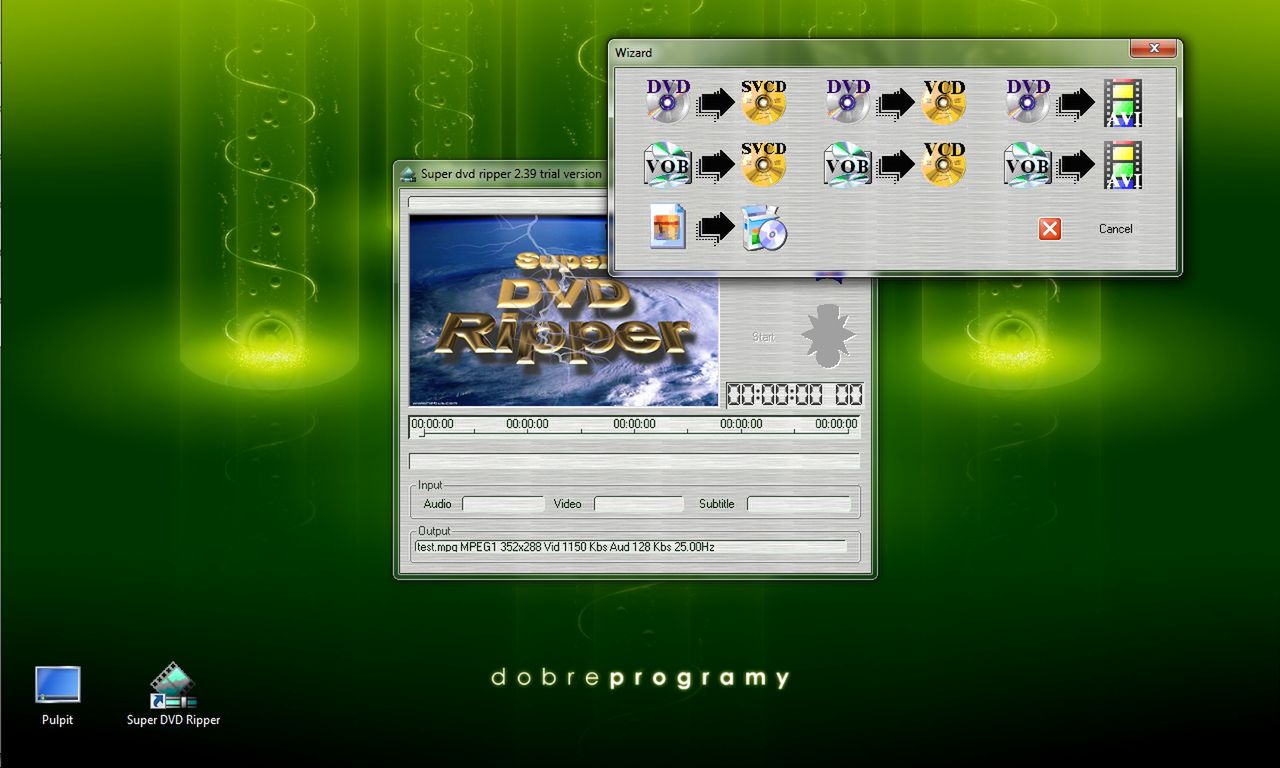Select the VCD gold disc in the DVD-to-VCD option
The image size is (1280, 768).
[944, 101]
